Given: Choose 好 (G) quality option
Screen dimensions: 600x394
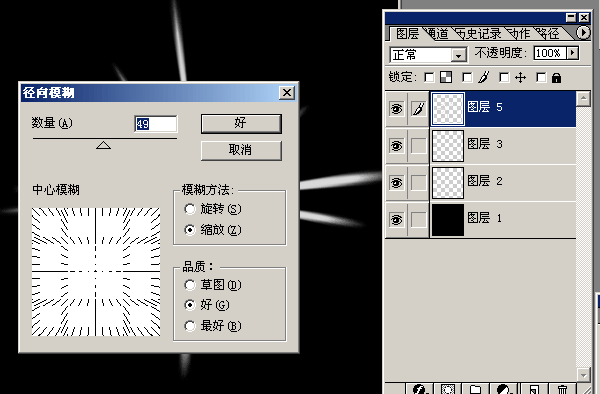Looking at the screenshot, I should click(190, 305).
